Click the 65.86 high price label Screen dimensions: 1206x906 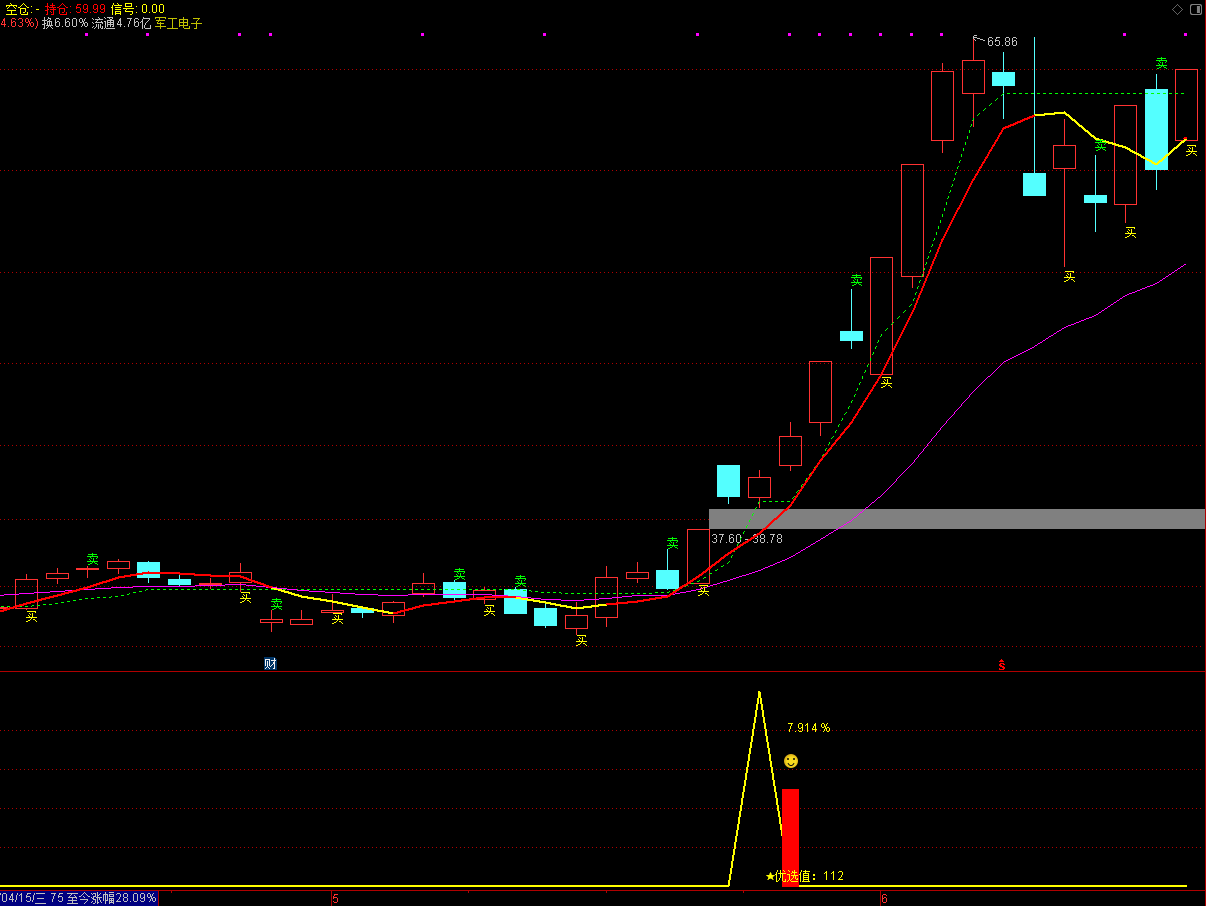tap(1002, 42)
